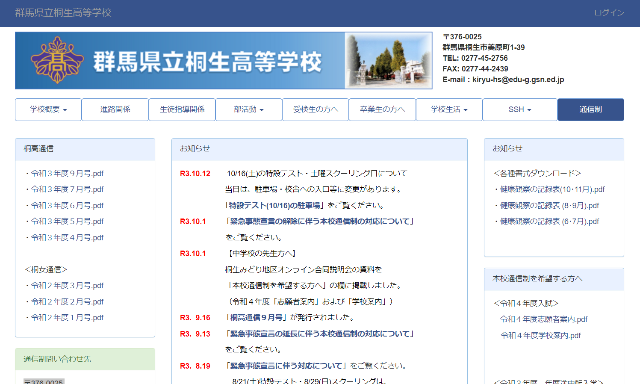Open the 進路関係 menu item
Viewport: 640px width, 384px height.
pos(115,109)
